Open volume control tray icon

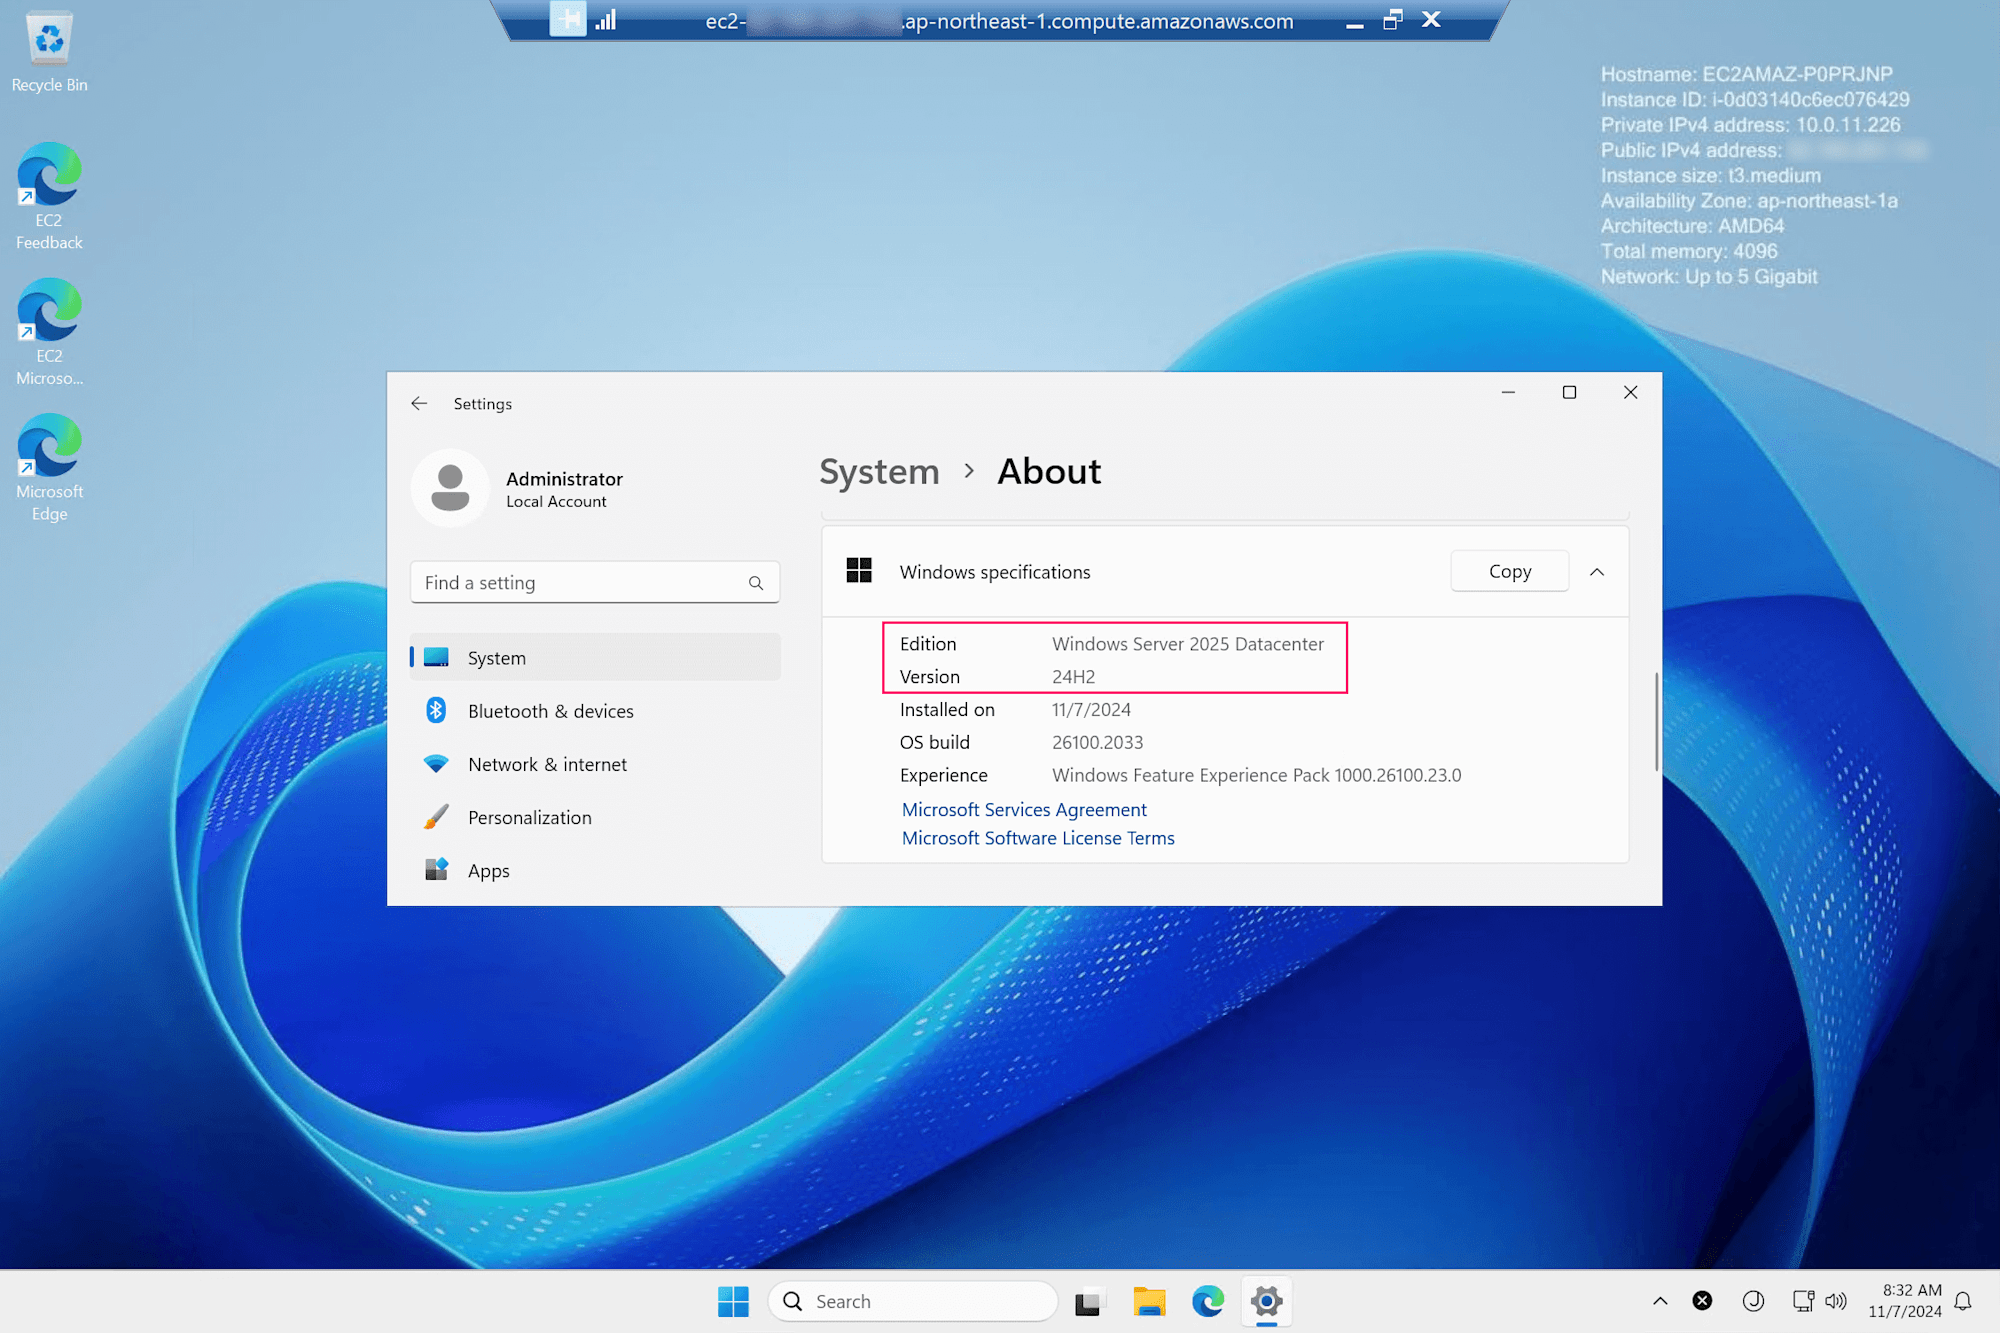click(1836, 1301)
